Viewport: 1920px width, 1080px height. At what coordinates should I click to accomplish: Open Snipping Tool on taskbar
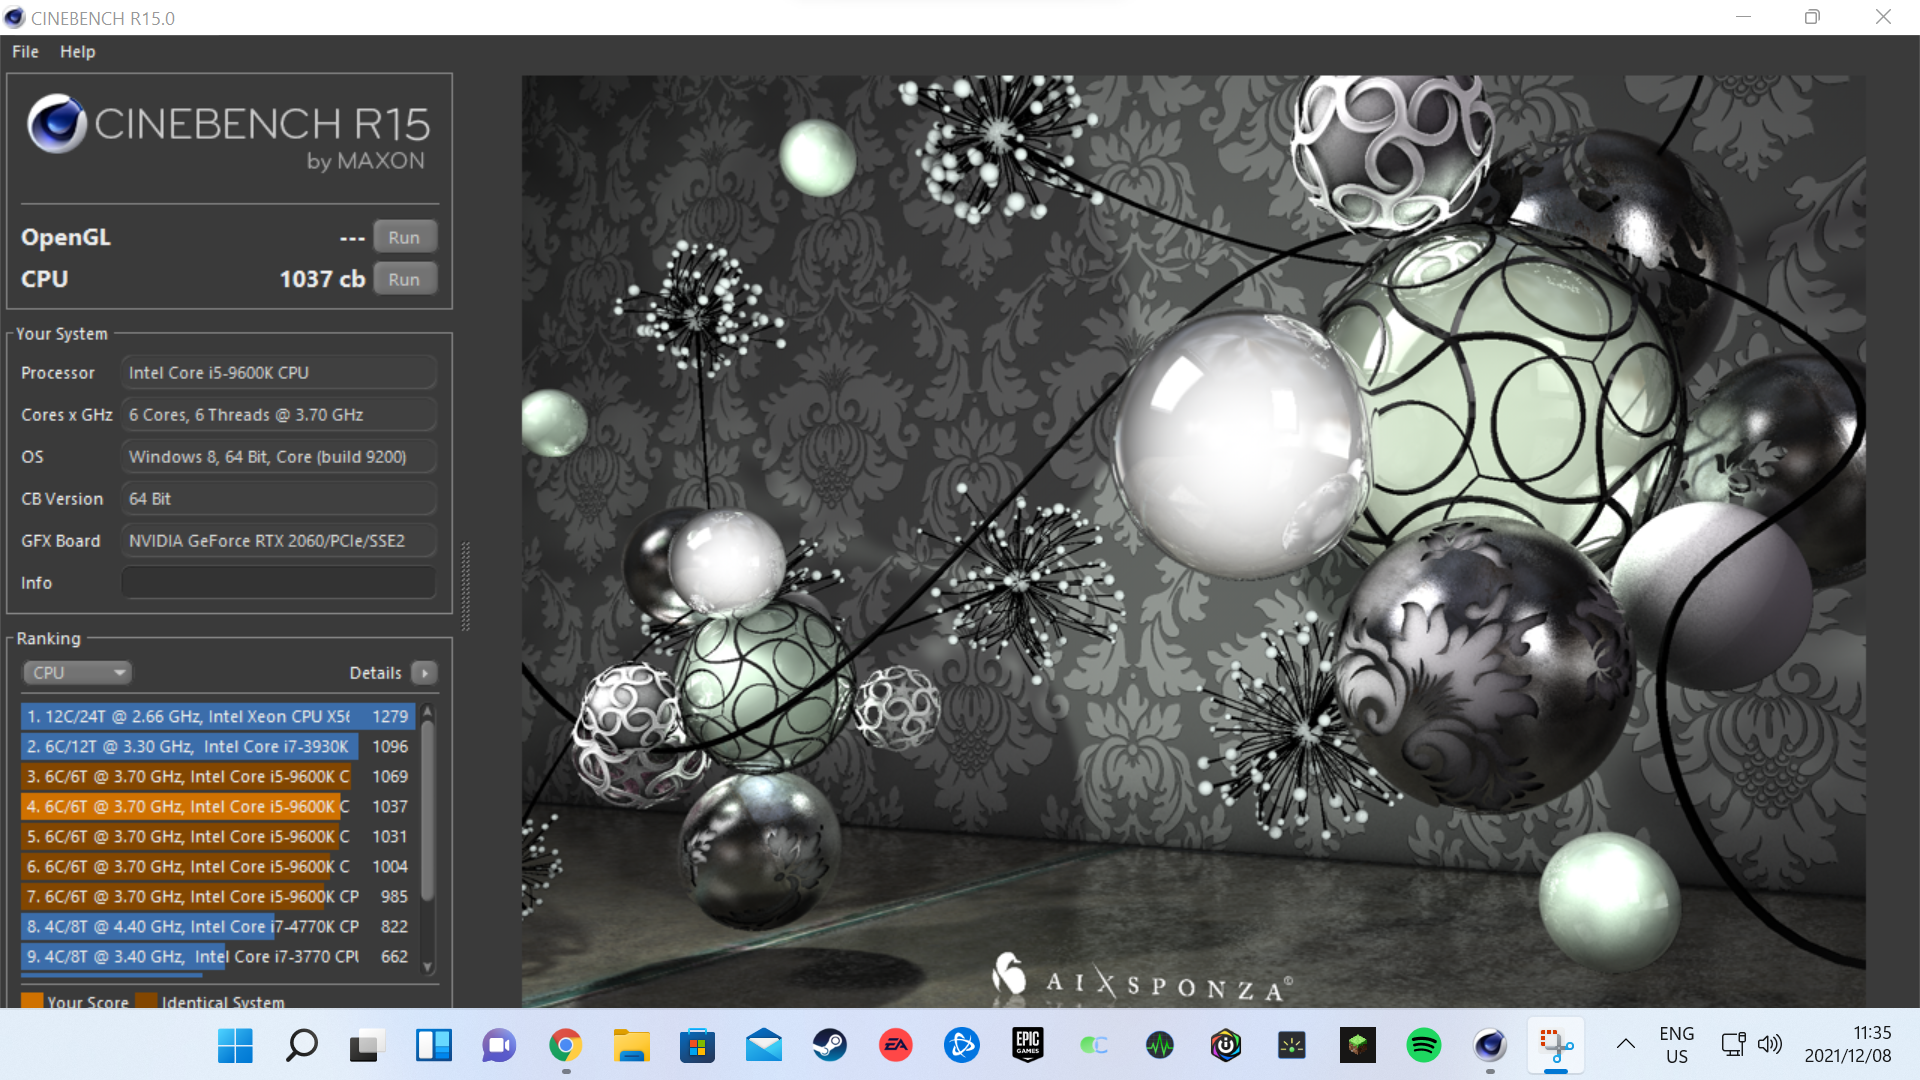pos(1555,1046)
